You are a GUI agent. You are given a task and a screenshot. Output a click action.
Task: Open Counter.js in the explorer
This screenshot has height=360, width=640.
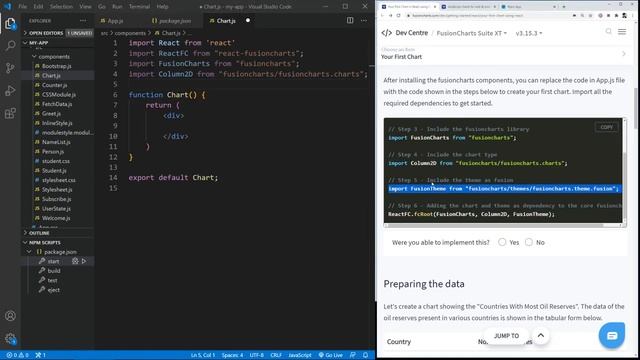[x=54, y=85]
